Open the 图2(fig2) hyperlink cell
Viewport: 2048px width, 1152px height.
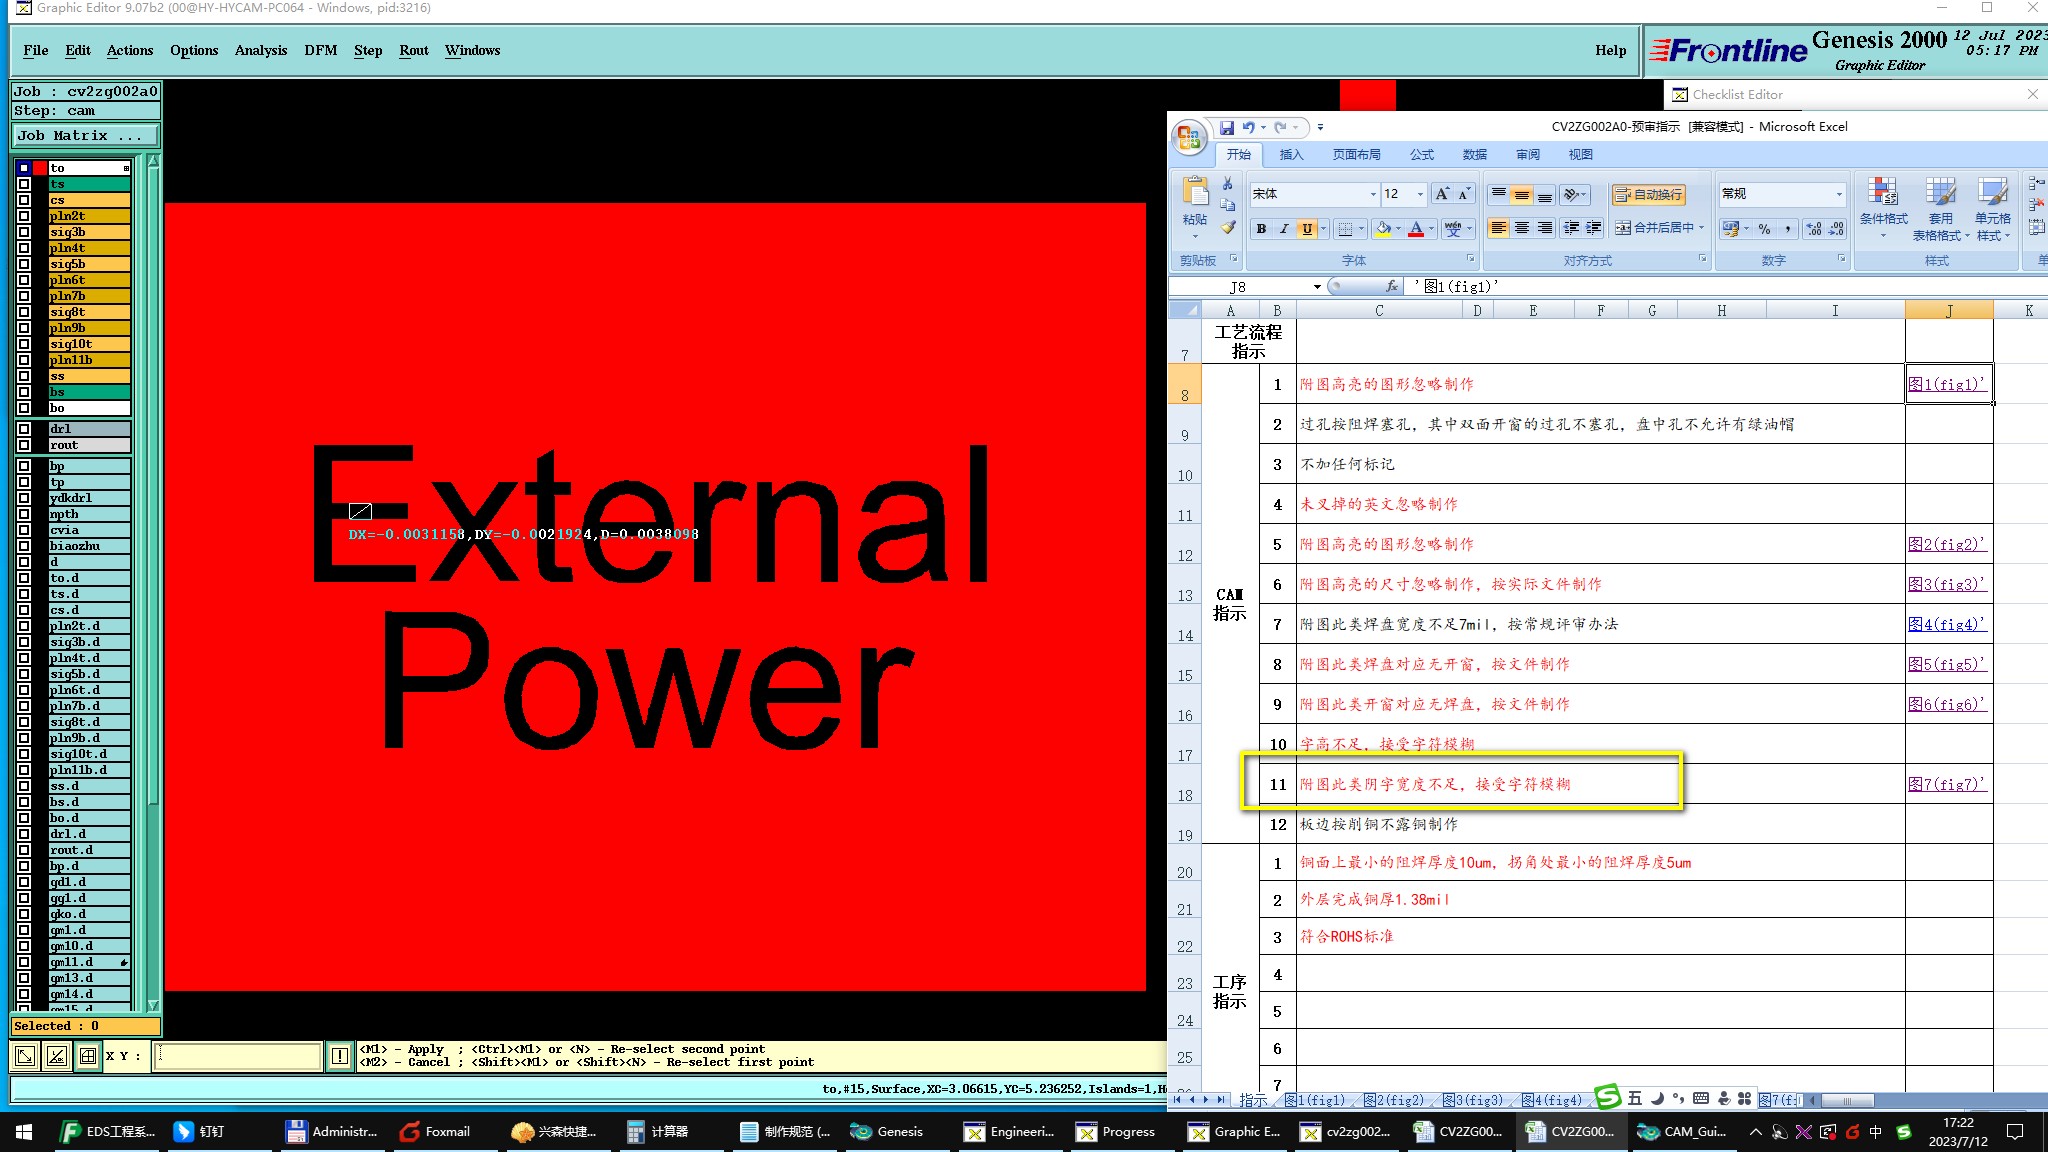tap(1946, 544)
